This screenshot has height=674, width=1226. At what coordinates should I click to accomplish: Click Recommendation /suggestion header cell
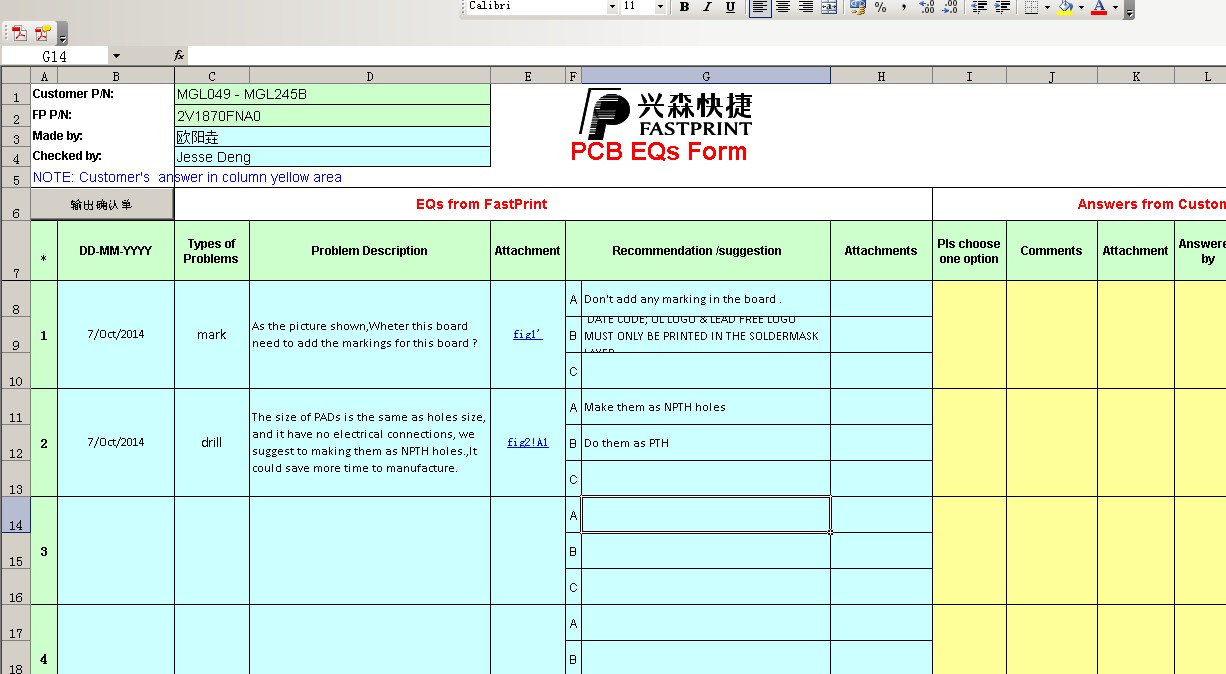(698, 251)
